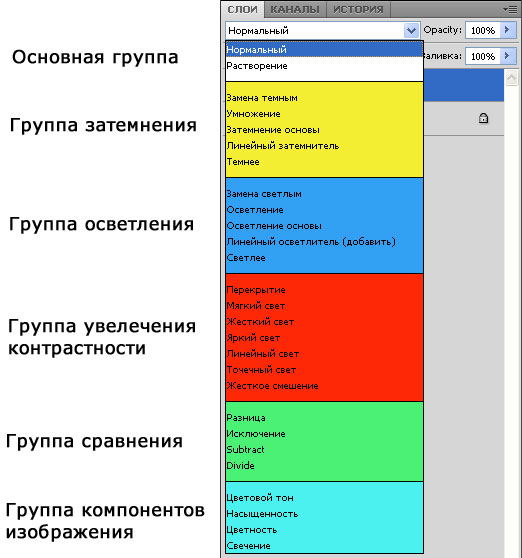Choose Мягкий свет blend mode
The height and width of the screenshot is (558, 522).
click(x=324, y=306)
